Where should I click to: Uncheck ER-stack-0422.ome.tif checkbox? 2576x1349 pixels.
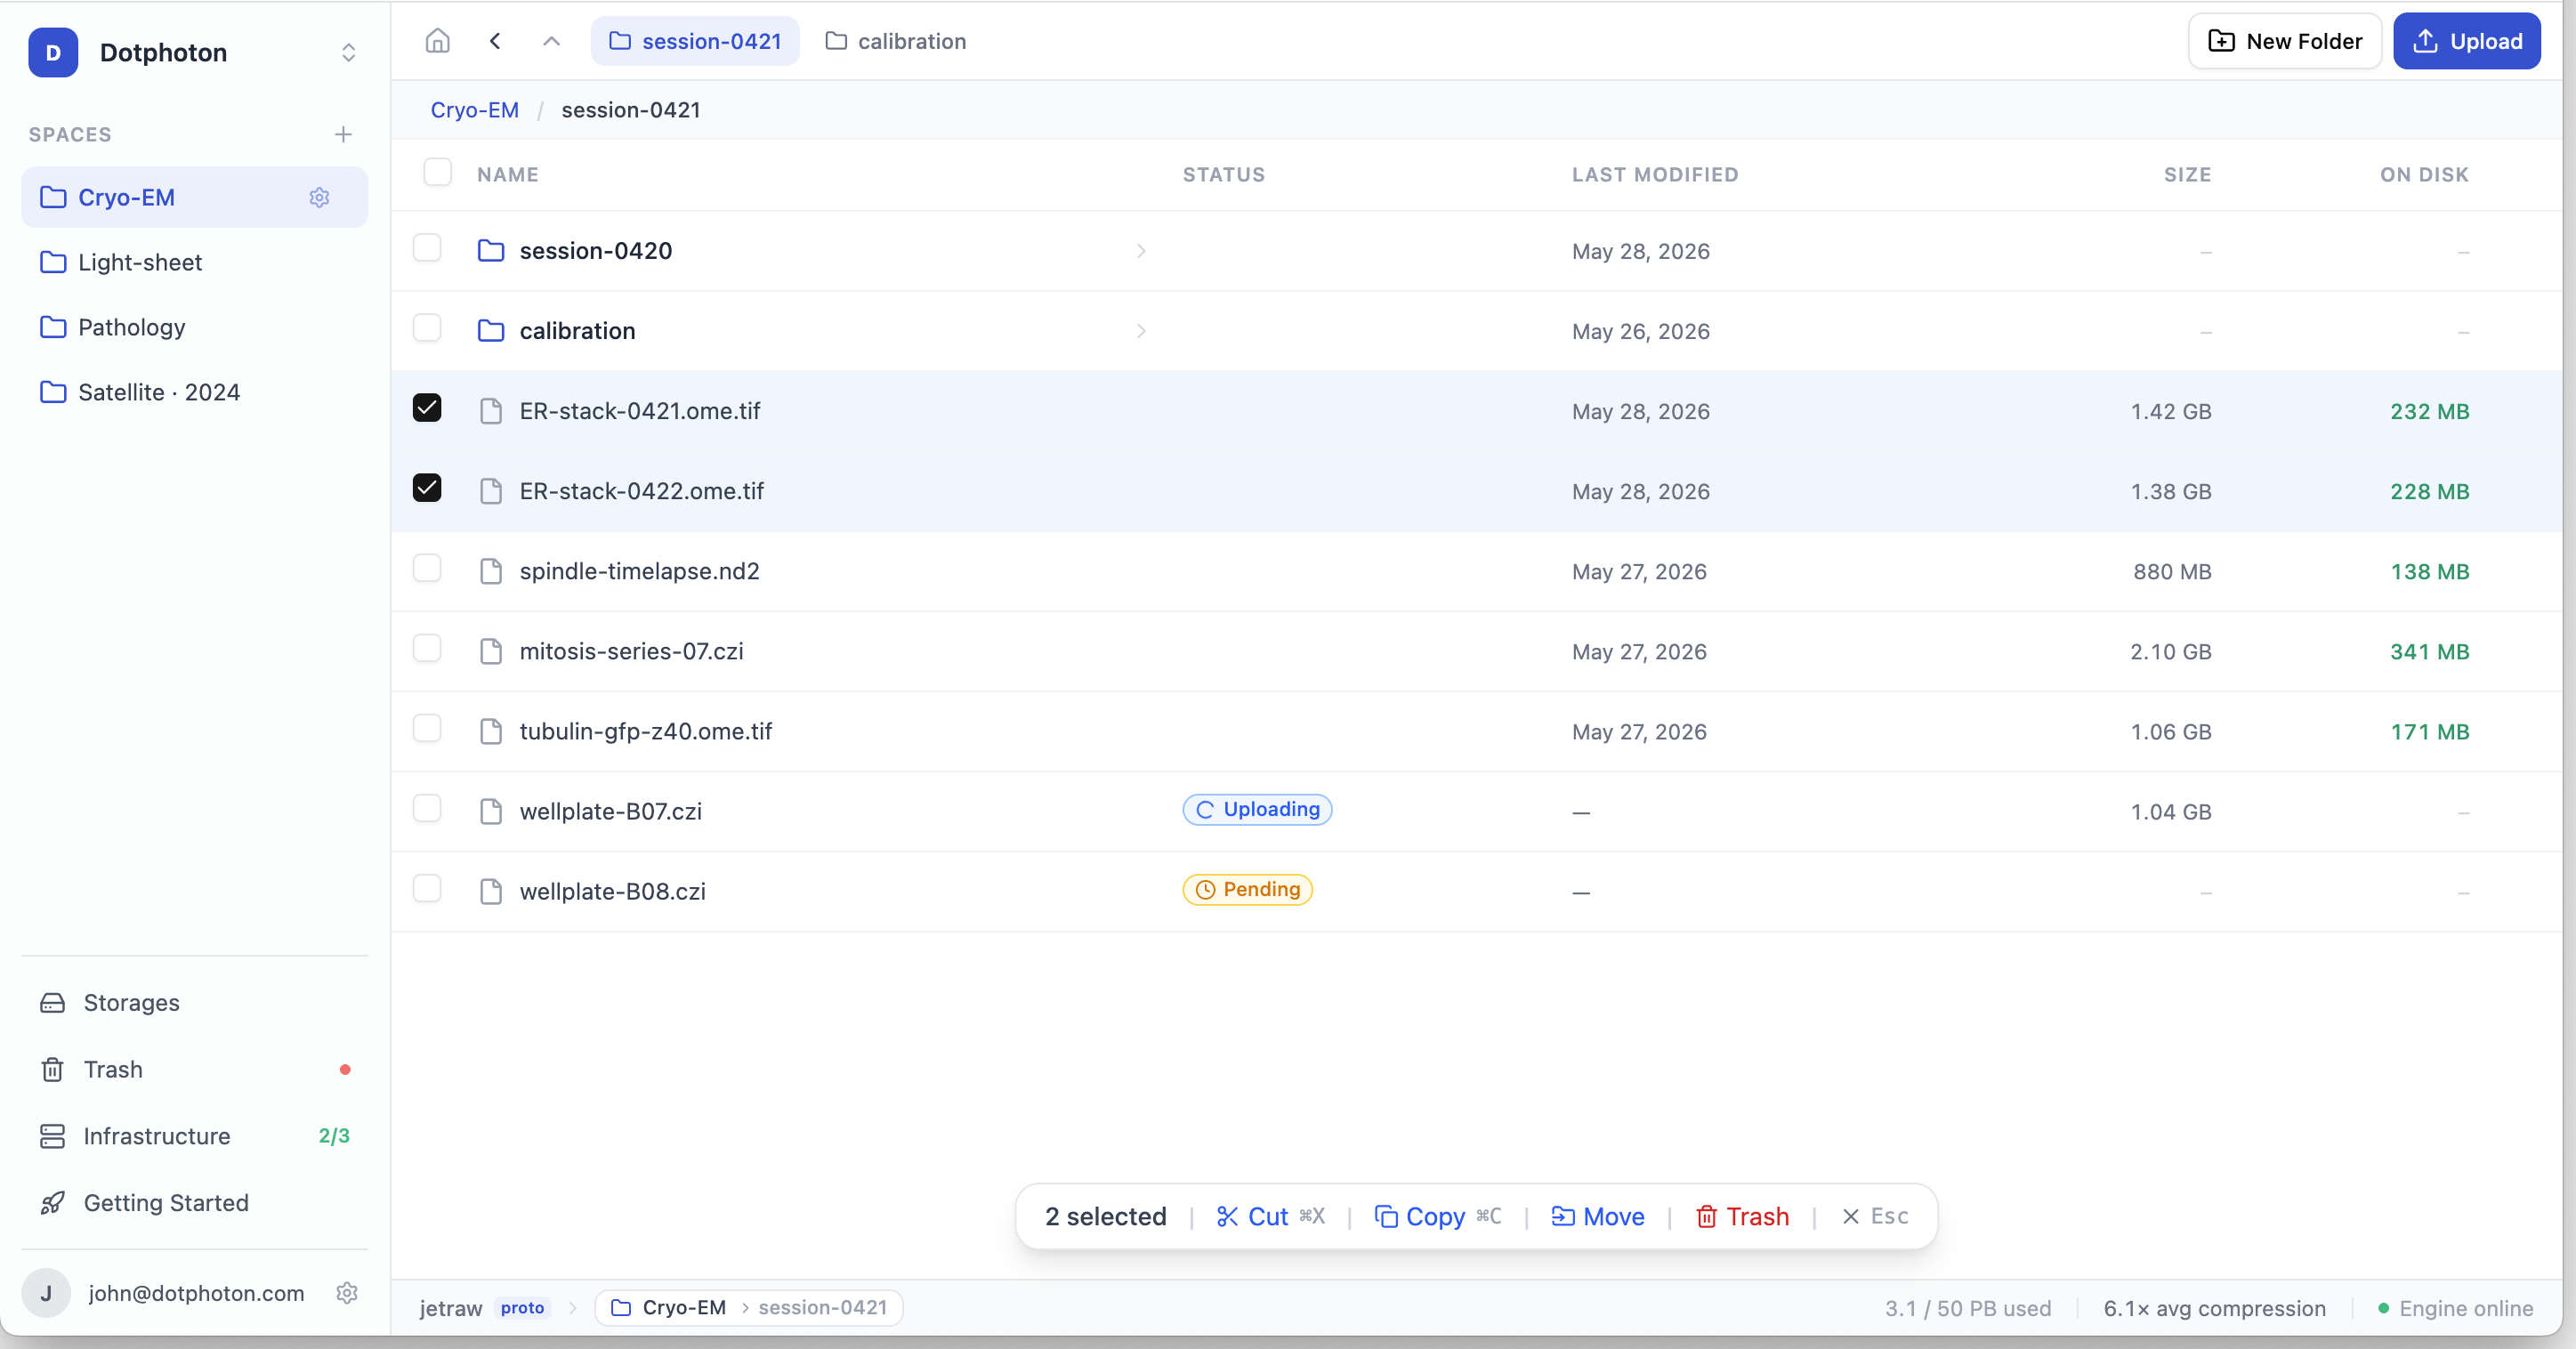pyautogui.click(x=427, y=488)
